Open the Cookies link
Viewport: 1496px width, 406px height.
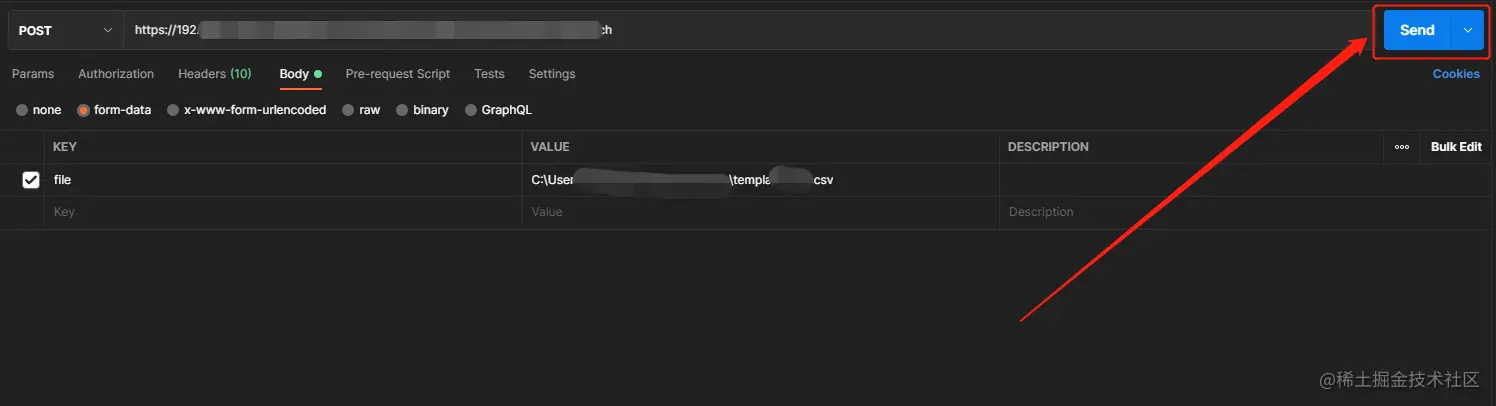pos(1455,74)
